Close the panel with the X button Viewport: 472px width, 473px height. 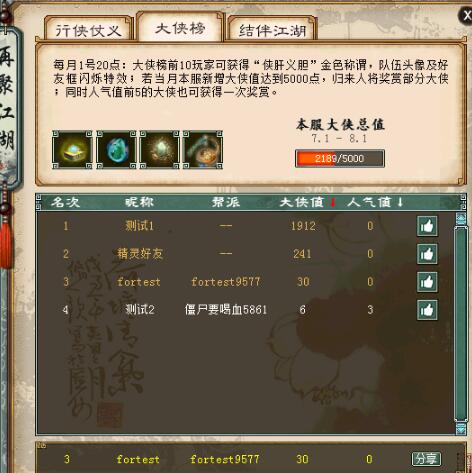tap(466, 15)
